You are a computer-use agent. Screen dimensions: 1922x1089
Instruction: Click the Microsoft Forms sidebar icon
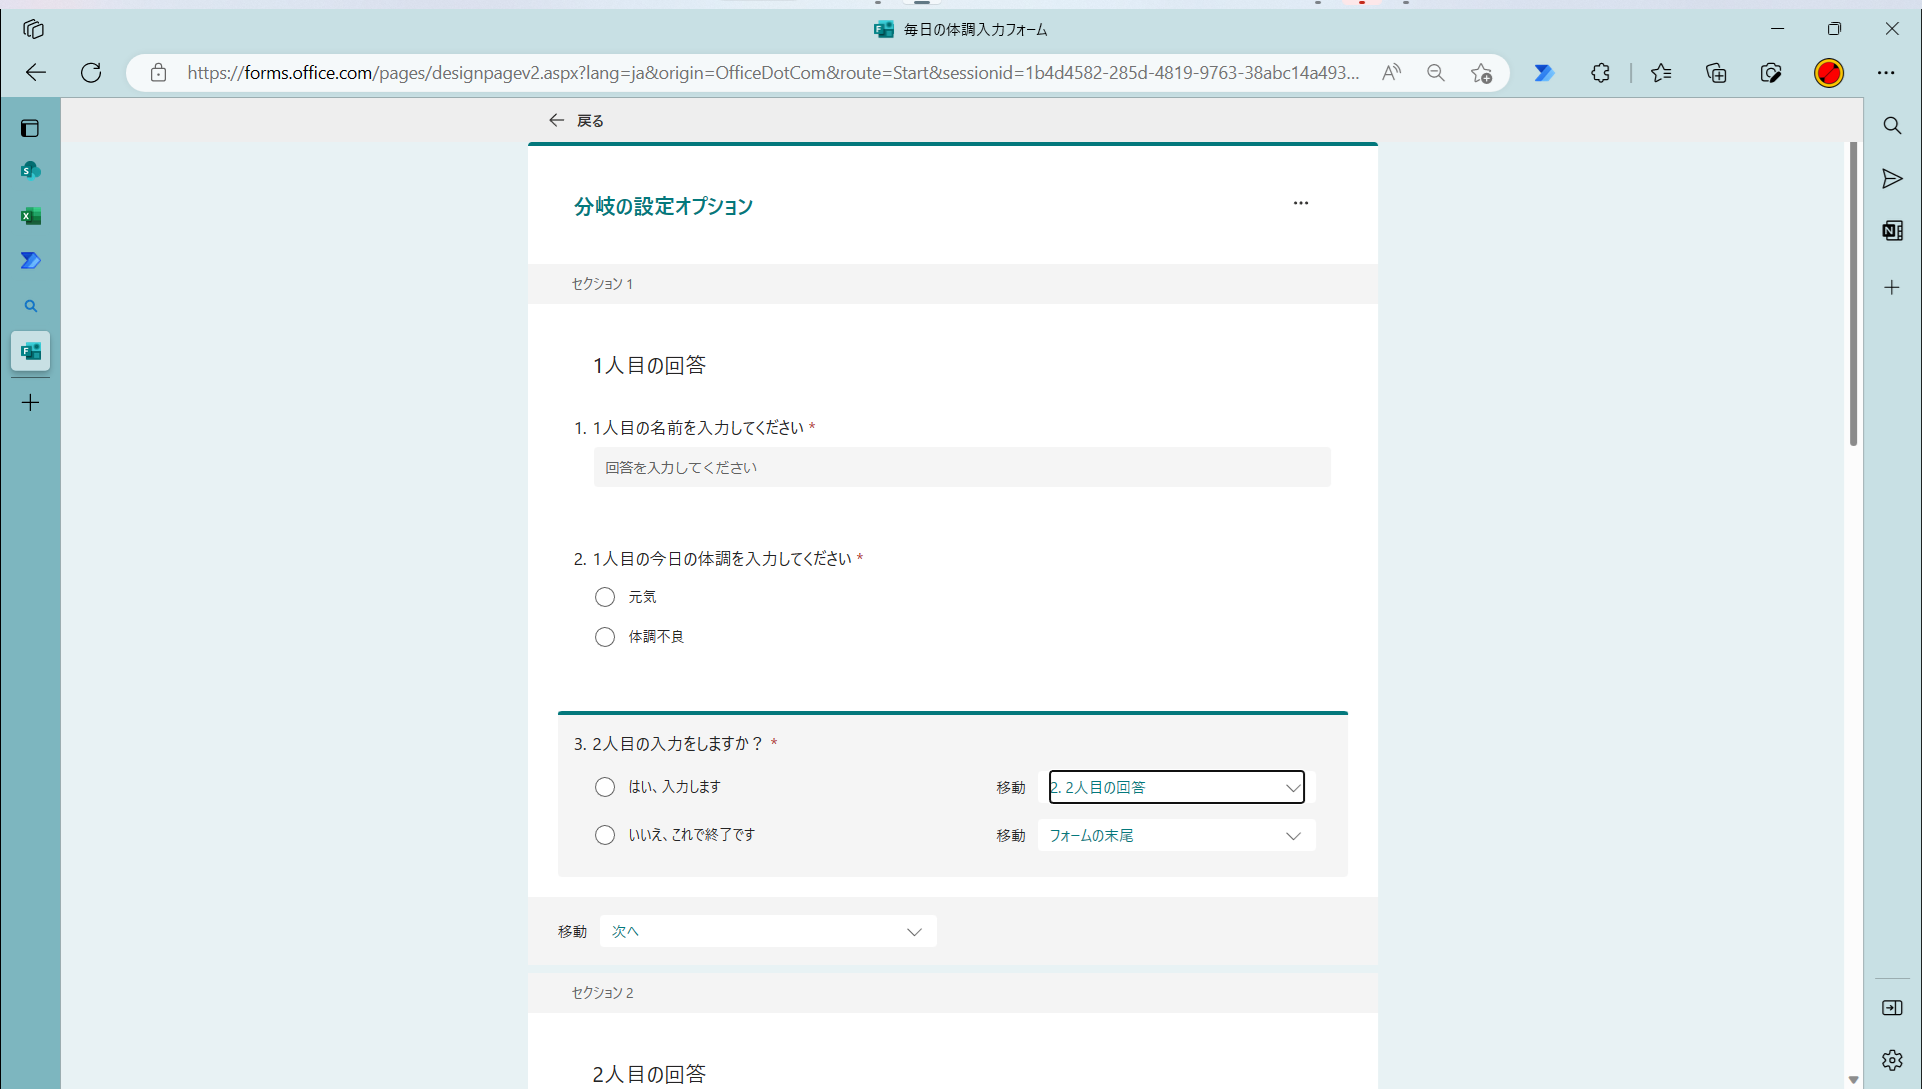point(30,352)
